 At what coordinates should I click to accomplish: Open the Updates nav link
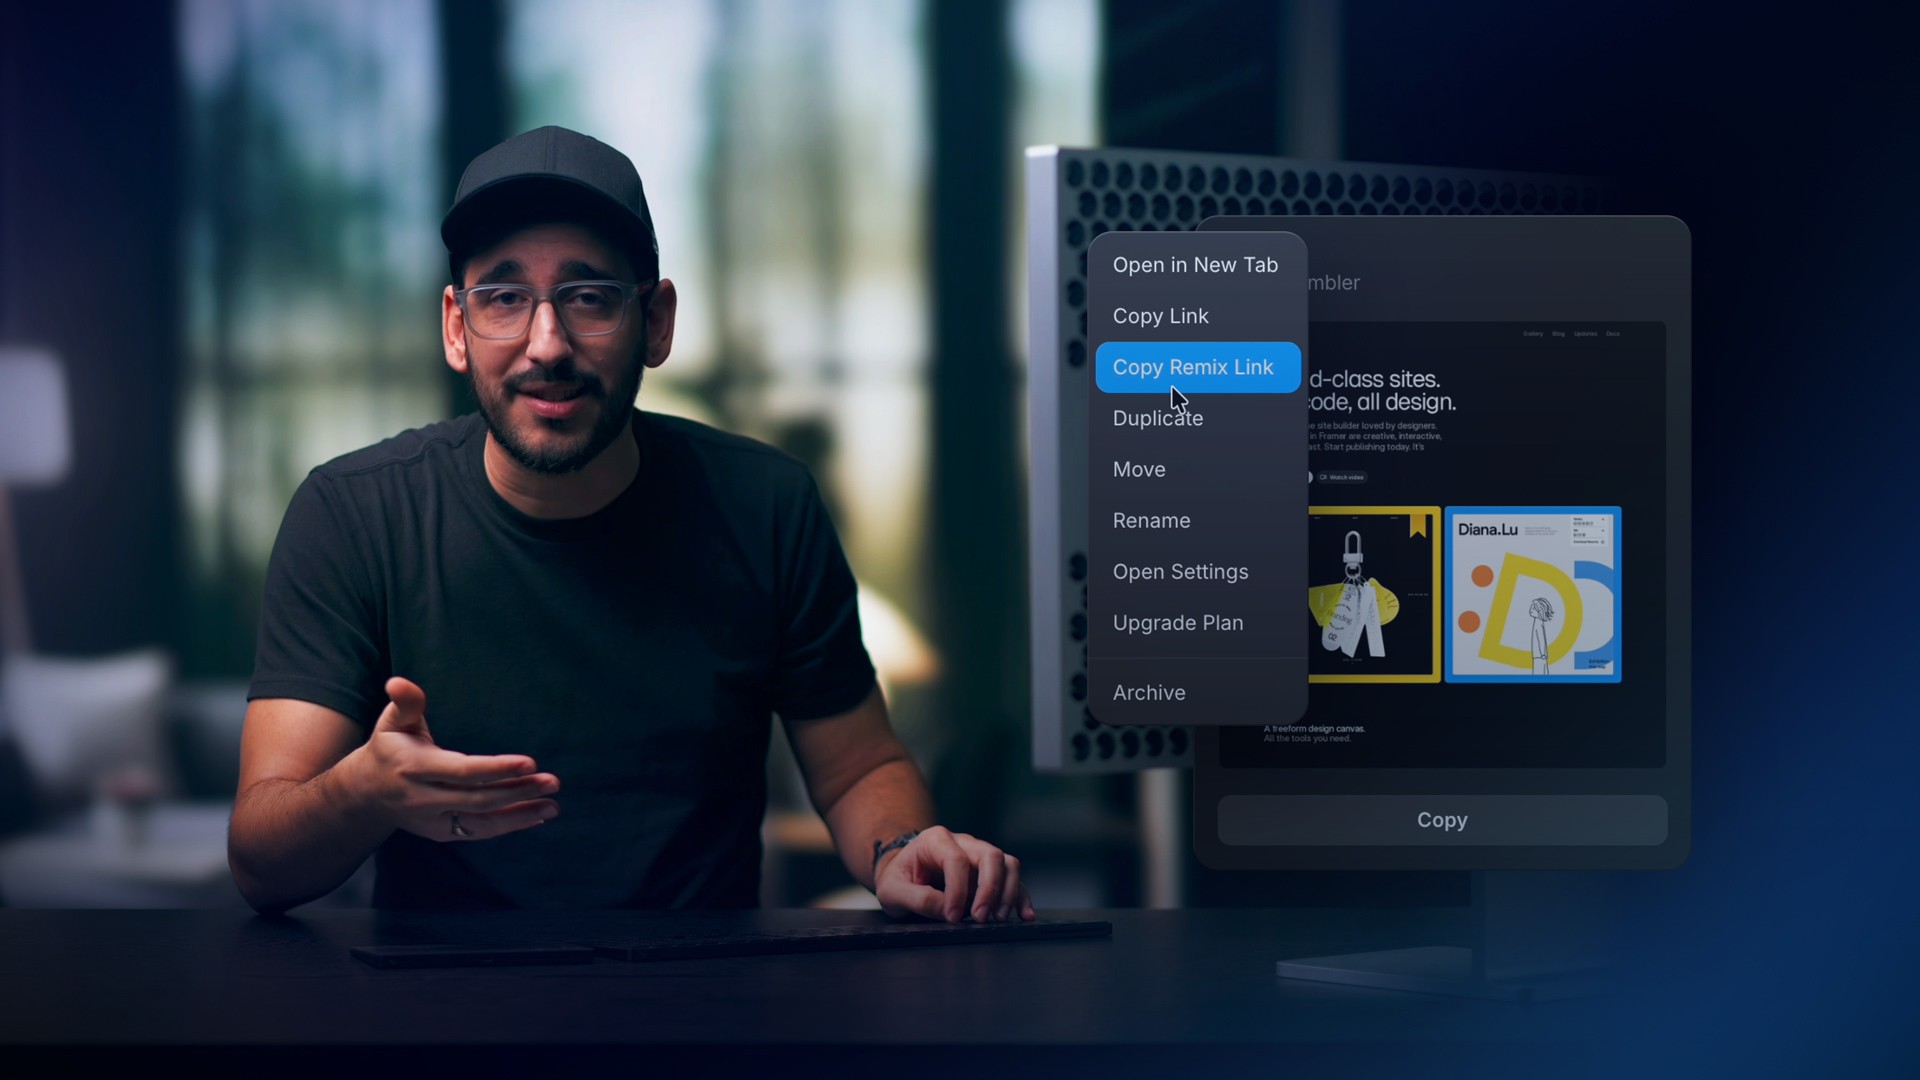pos(1585,334)
